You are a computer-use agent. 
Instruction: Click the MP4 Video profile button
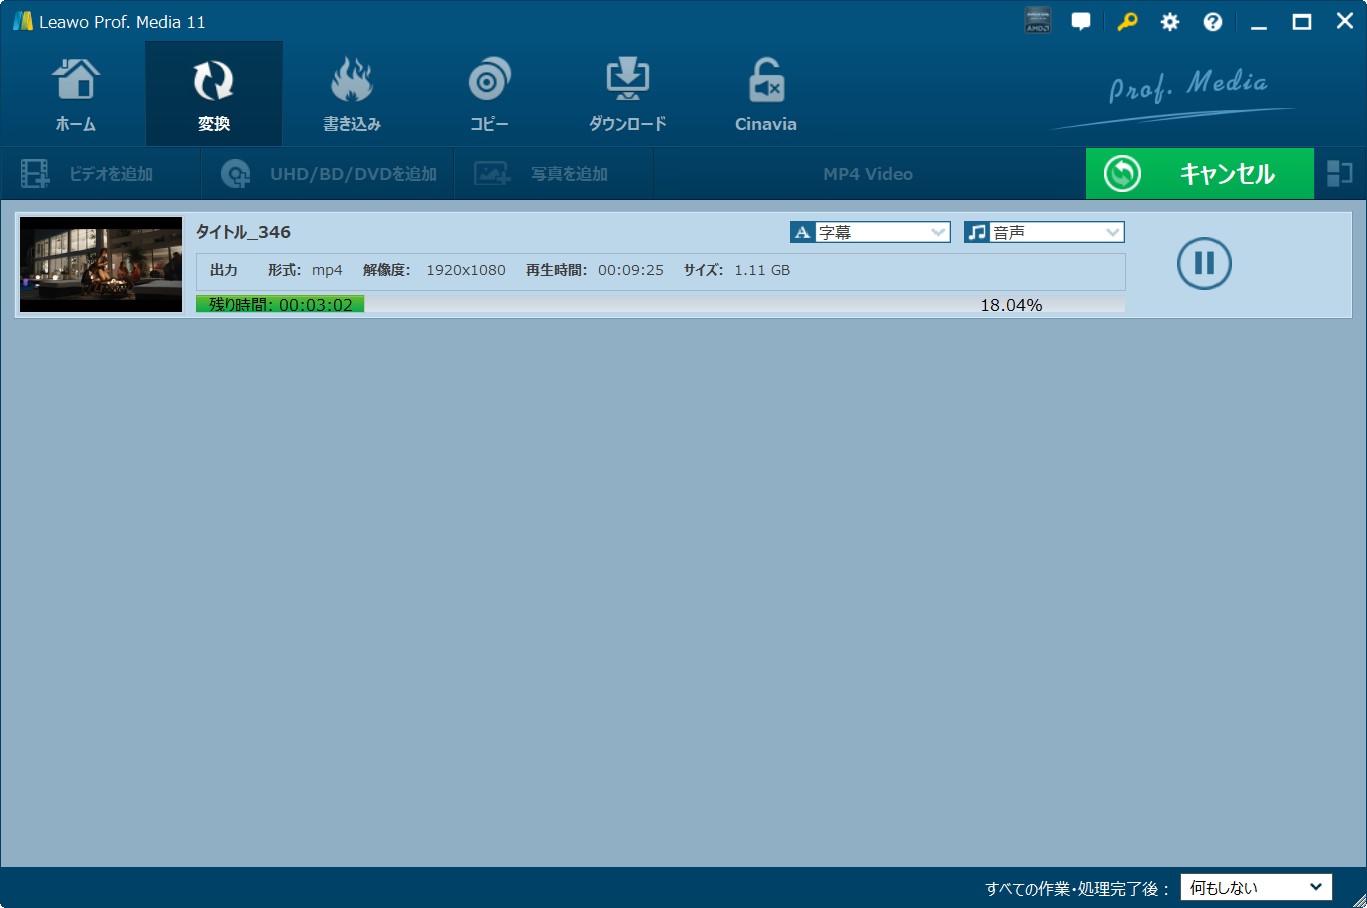[x=868, y=174]
